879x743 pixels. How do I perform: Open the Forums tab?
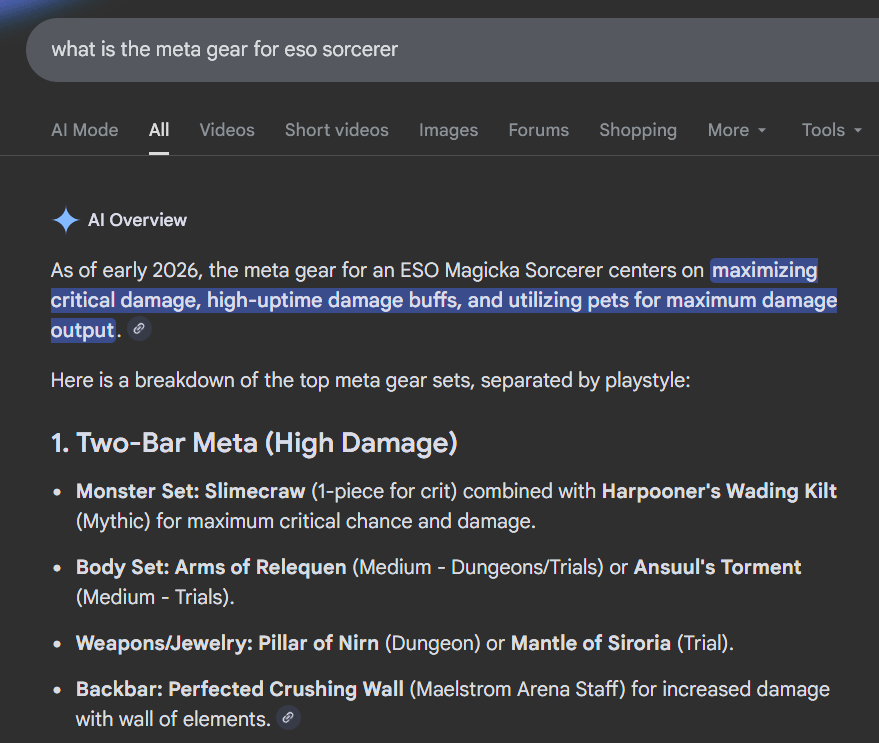click(x=539, y=130)
